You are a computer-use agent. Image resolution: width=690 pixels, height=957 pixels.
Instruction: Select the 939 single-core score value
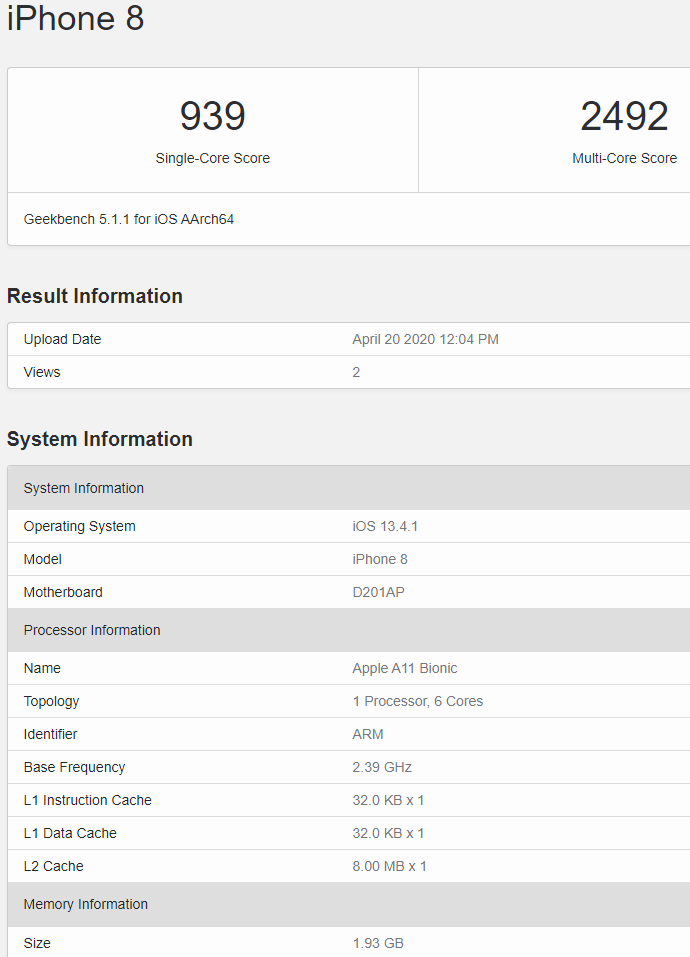pyautogui.click(x=212, y=116)
